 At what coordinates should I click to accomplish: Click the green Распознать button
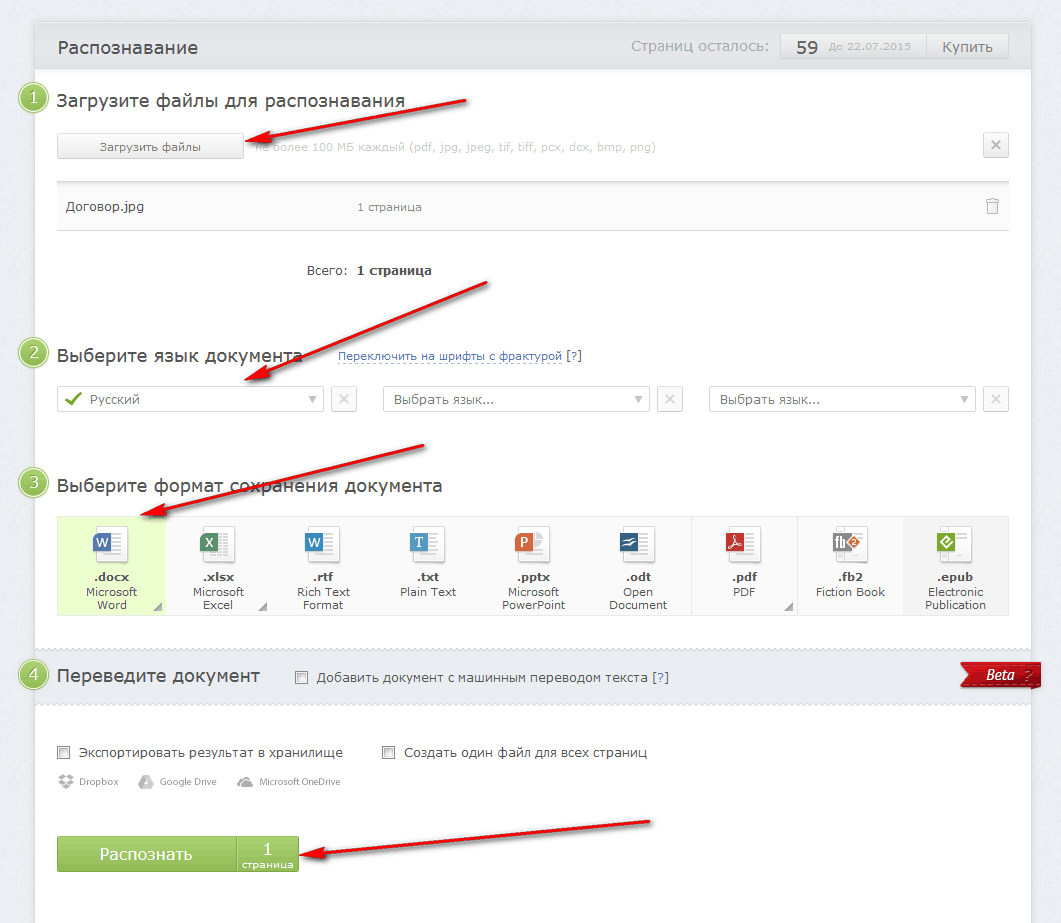click(x=178, y=854)
